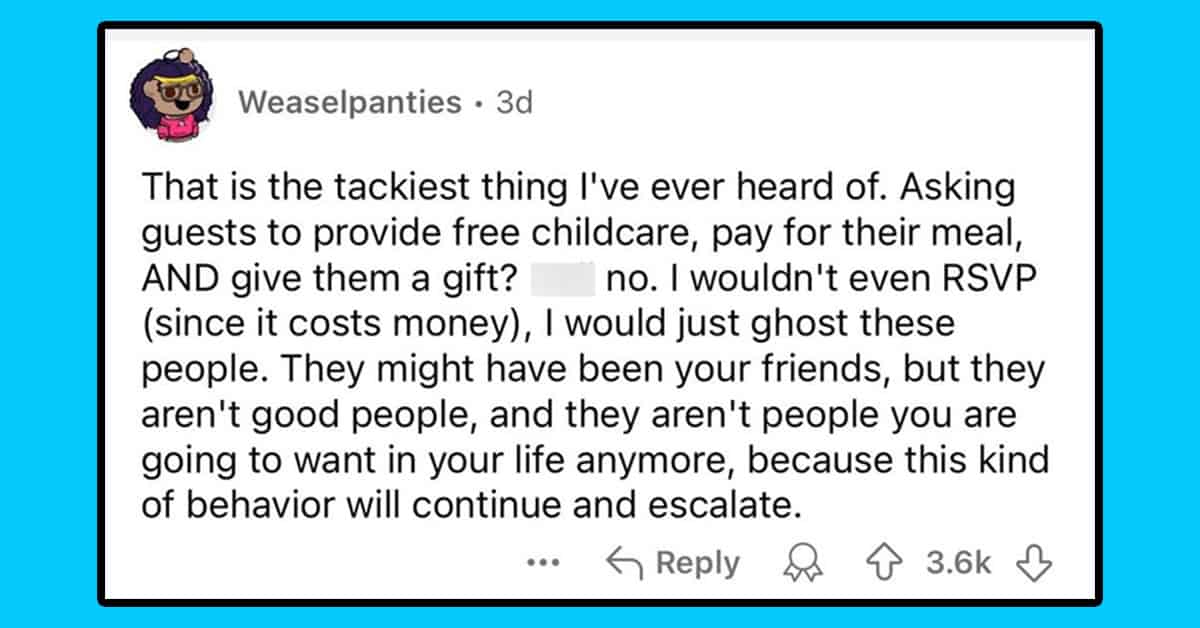
Task: Open the 3d timestamp permalink
Action: pos(515,102)
